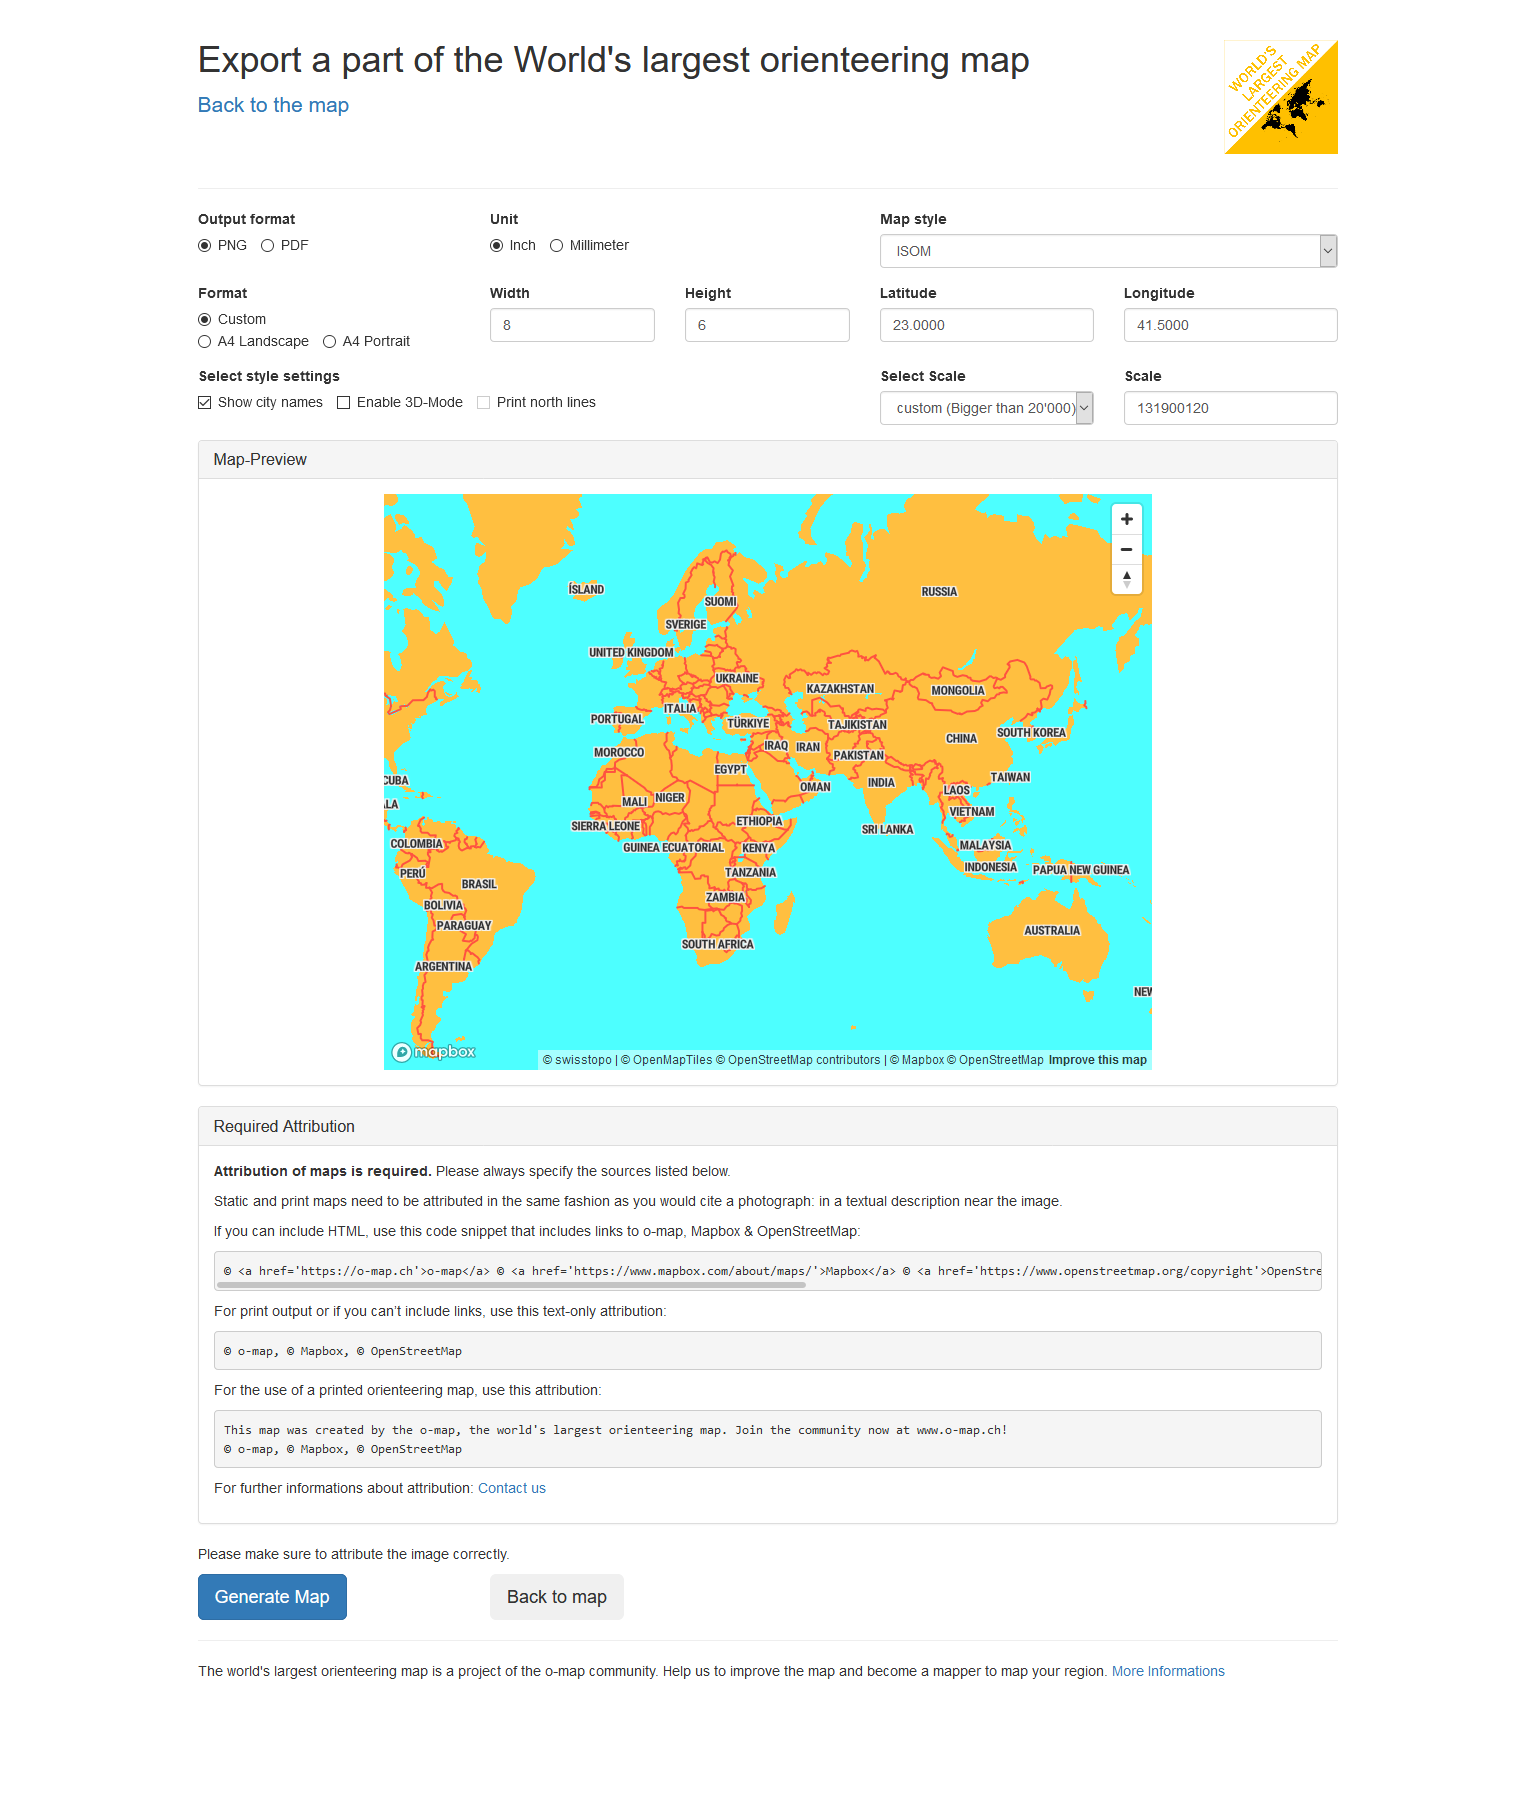1535x1800 pixels.
Task: Click the PAPUA NEW GUINEA map label
Action: click(x=1081, y=870)
